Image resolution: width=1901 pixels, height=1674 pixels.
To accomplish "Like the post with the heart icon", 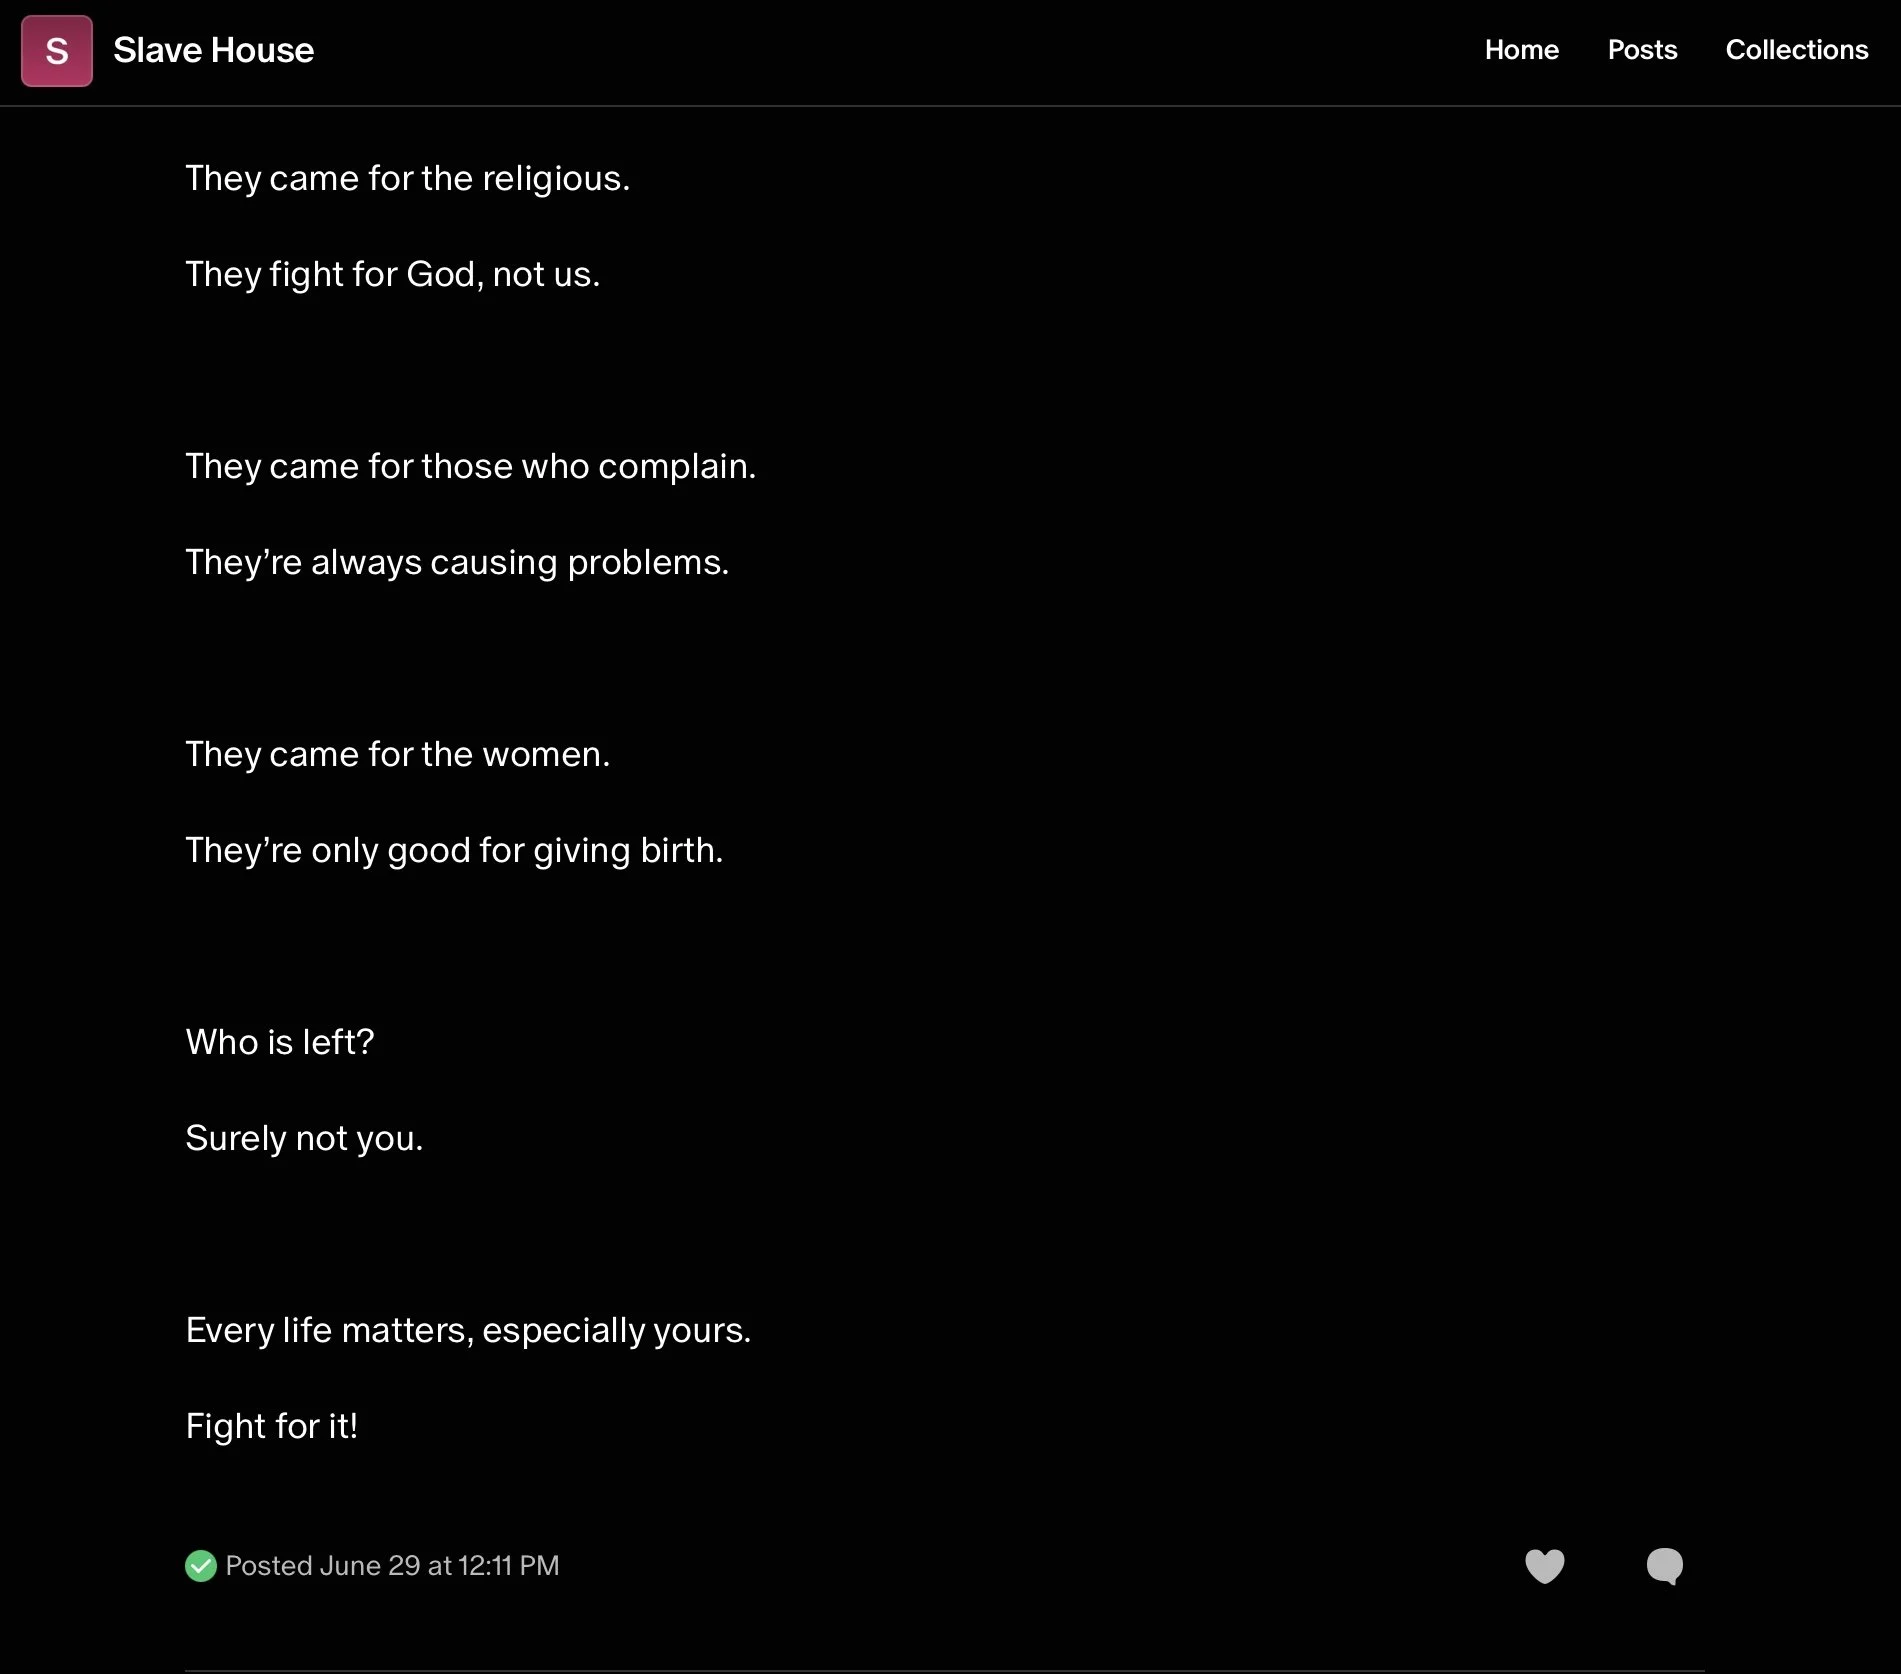I will (x=1544, y=1566).
